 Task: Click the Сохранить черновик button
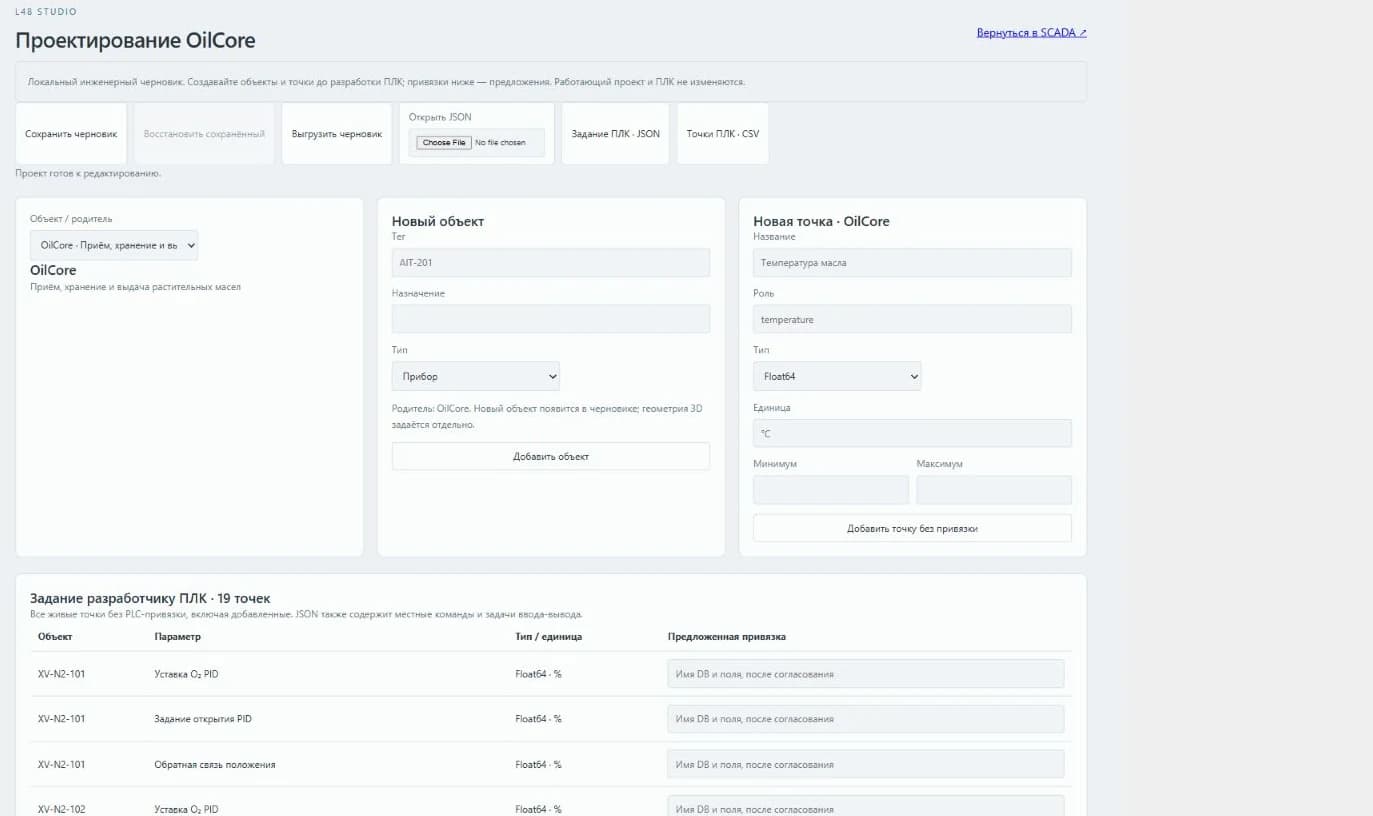tap(71, 134)
